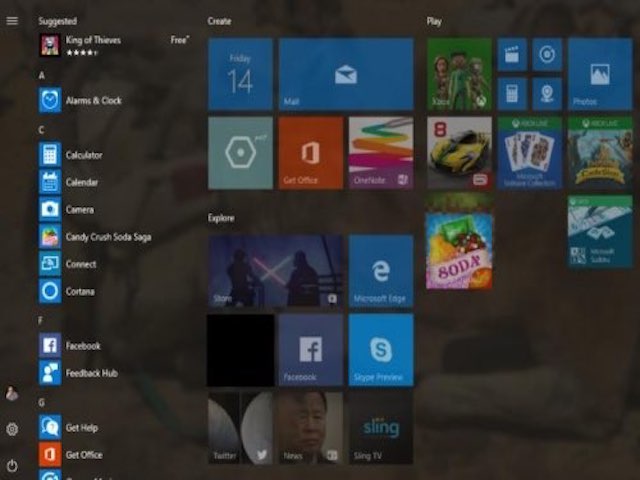This screenshot has width=640, height=480.
Task: Click the letter G section header
Action: pyautogui.click(x=41, y=403)
